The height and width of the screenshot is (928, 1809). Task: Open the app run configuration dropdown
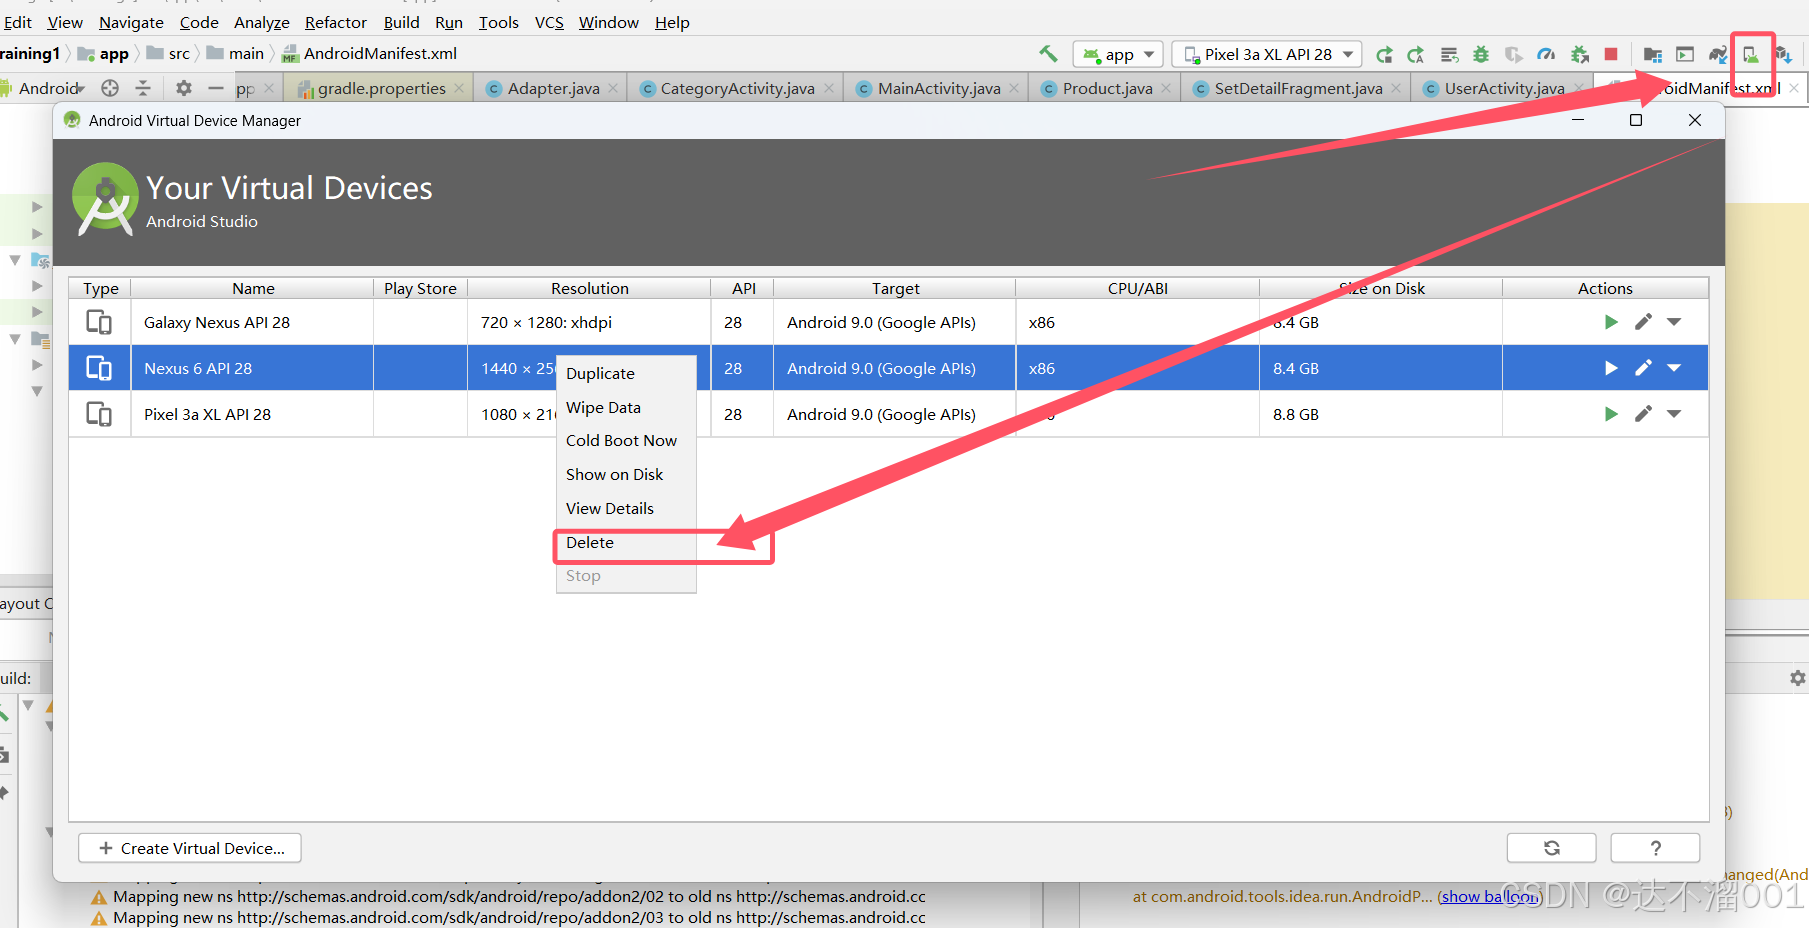tap(1118, 54)
